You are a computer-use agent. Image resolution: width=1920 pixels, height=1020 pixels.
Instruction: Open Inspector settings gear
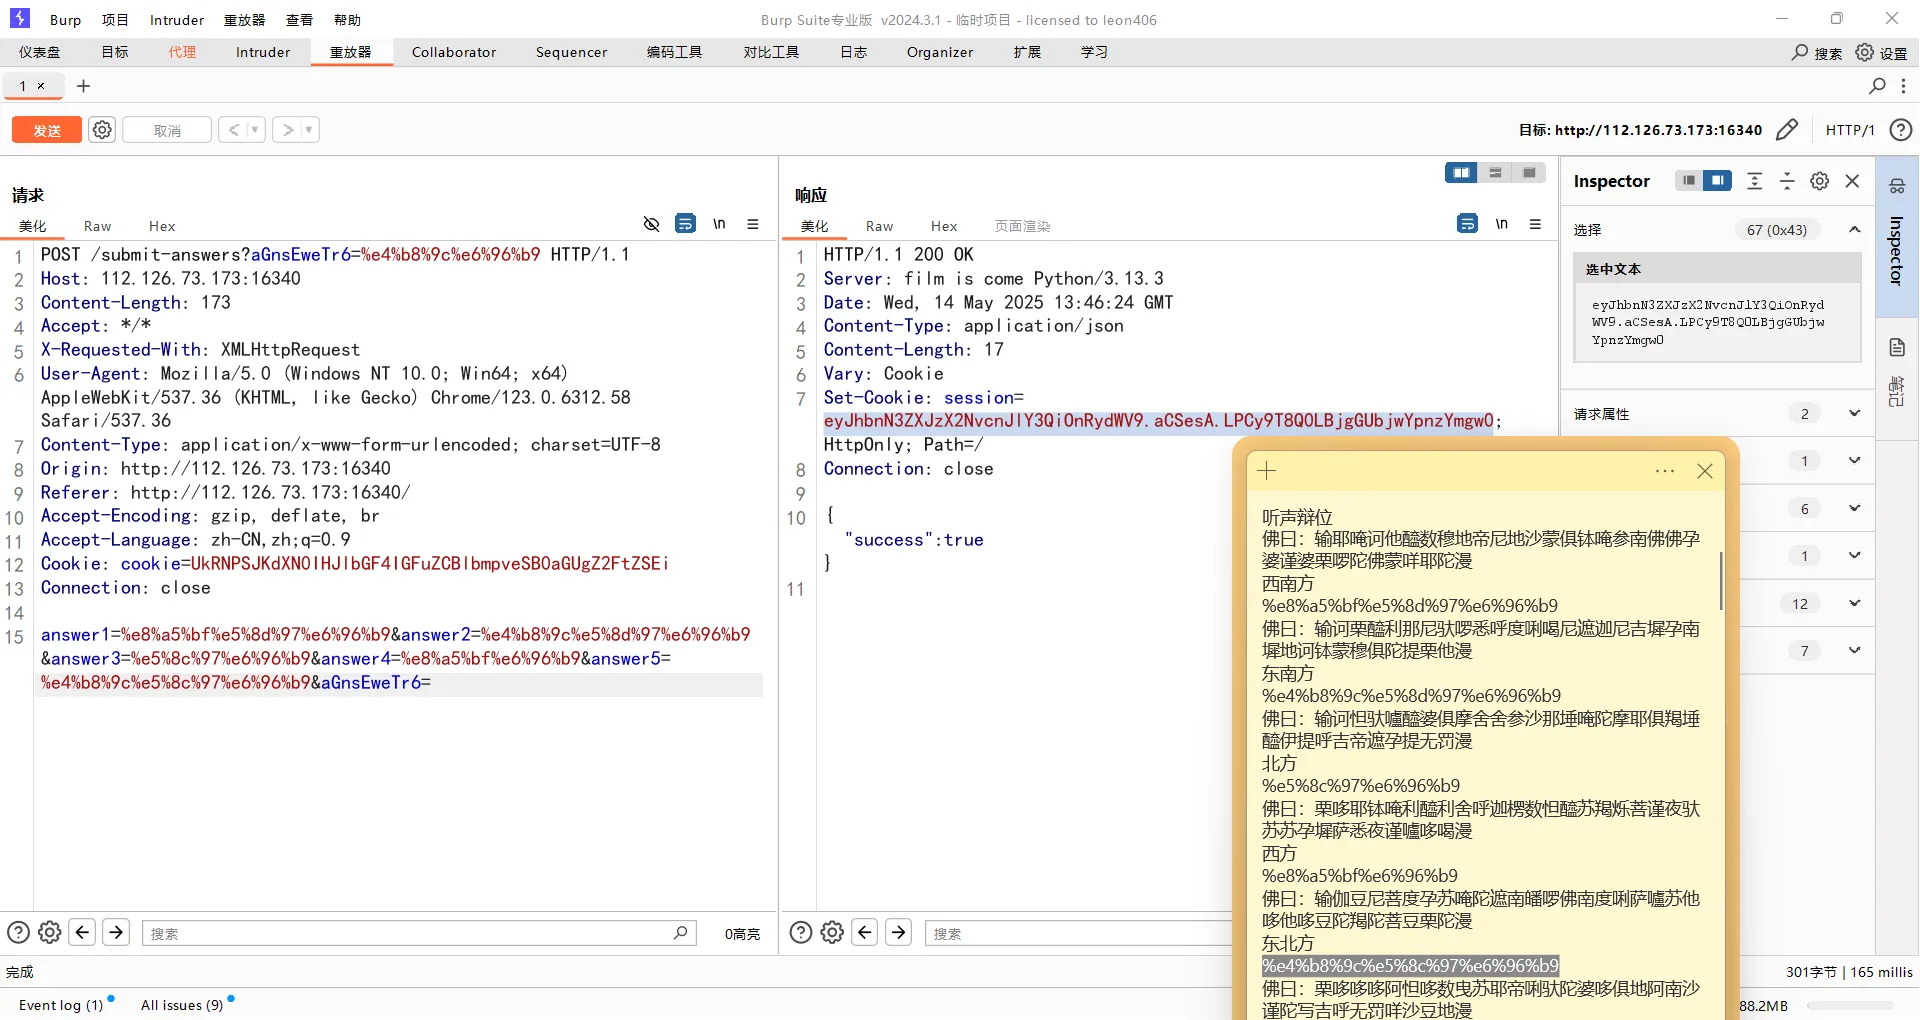point(1820,180)
